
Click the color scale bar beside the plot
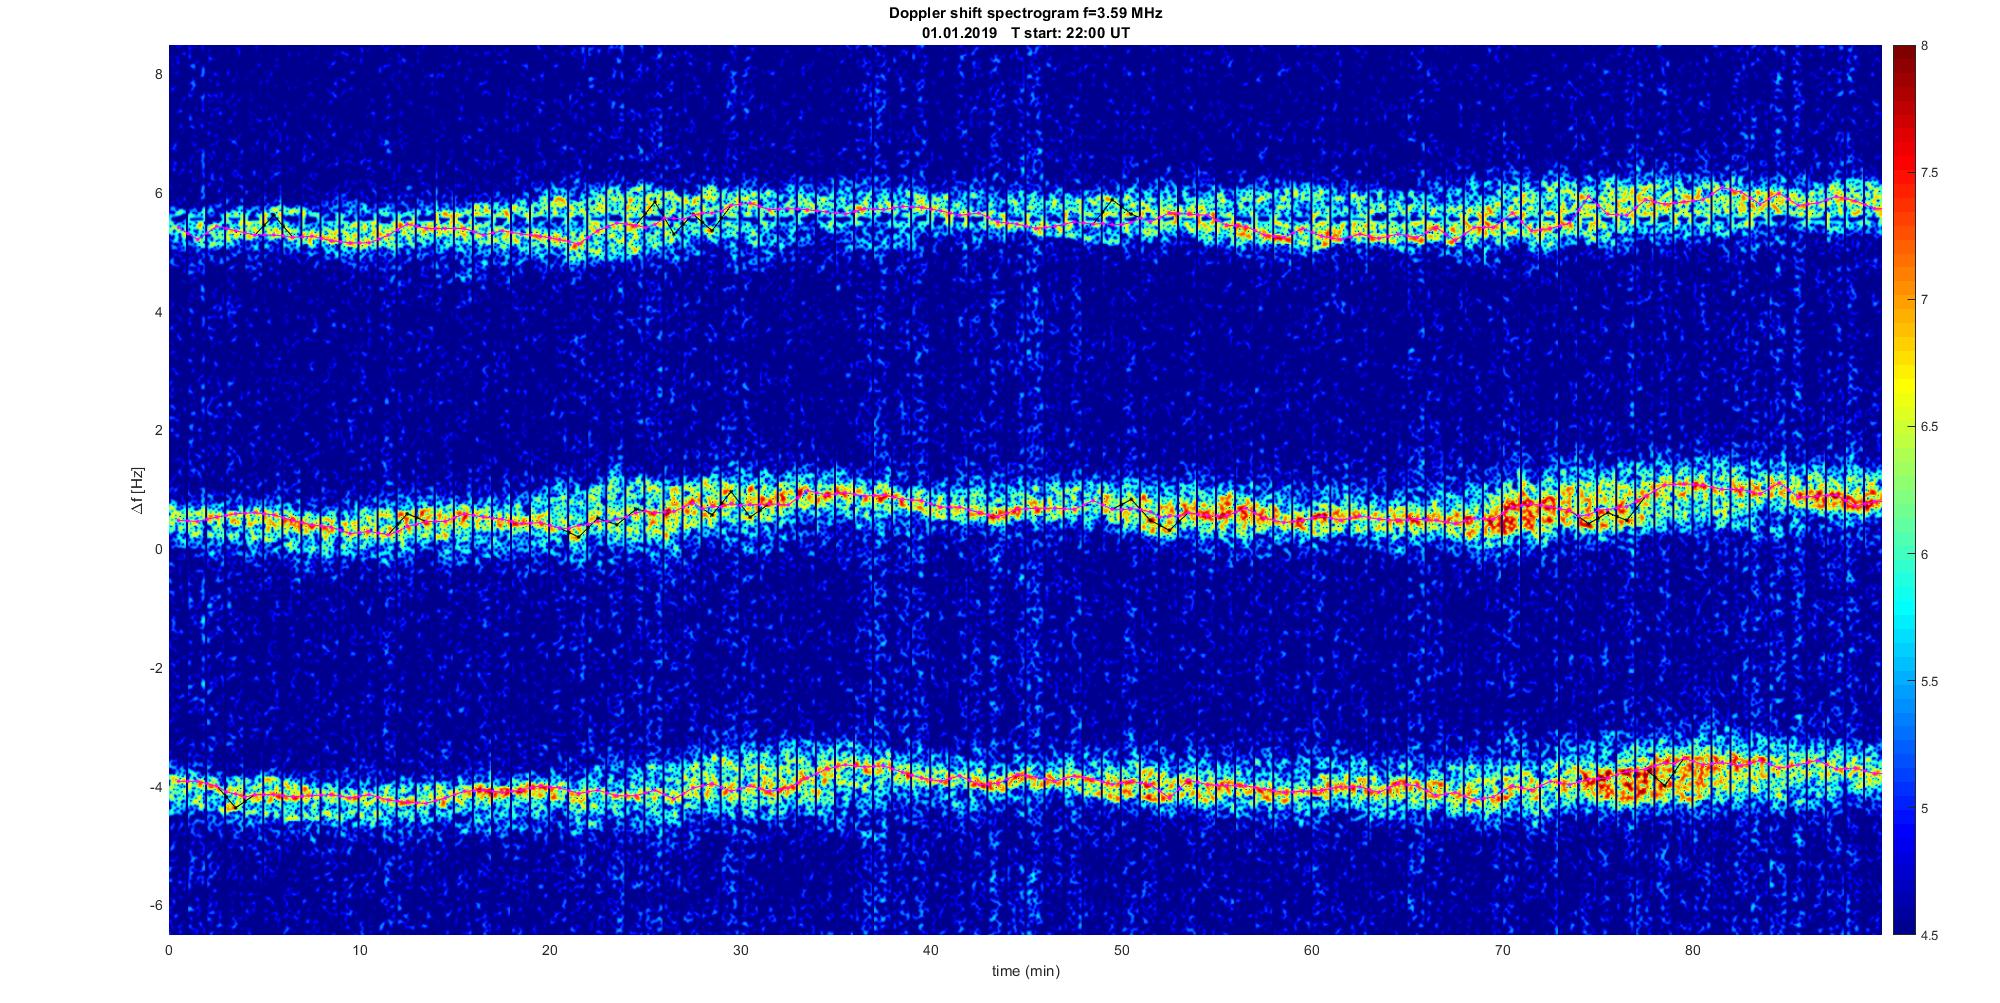(x=1903, y=490)
